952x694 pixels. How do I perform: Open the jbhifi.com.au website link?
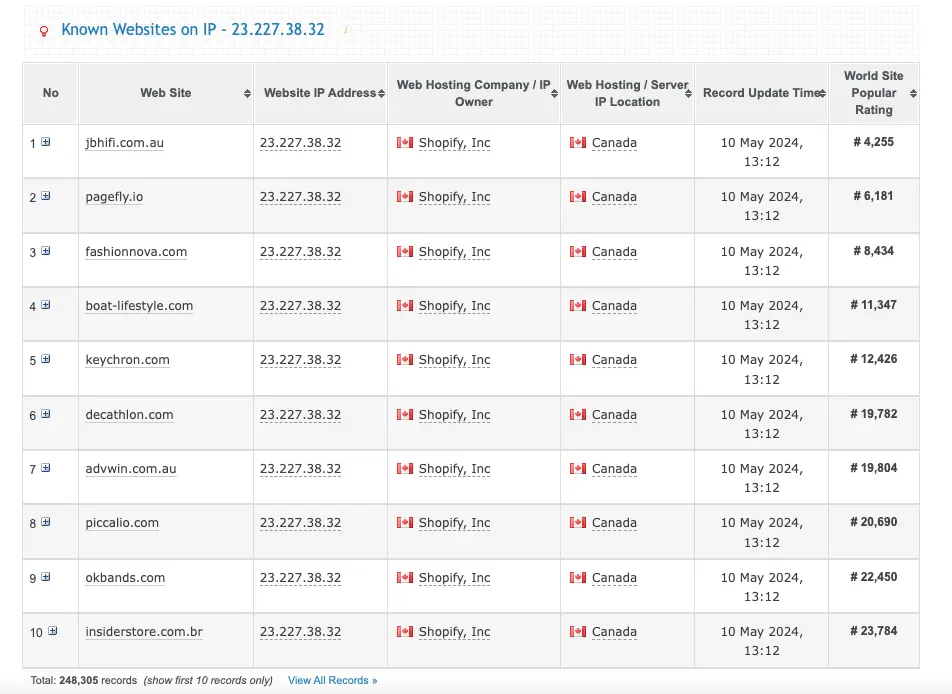pyautogui.click(x=123, y=142)
